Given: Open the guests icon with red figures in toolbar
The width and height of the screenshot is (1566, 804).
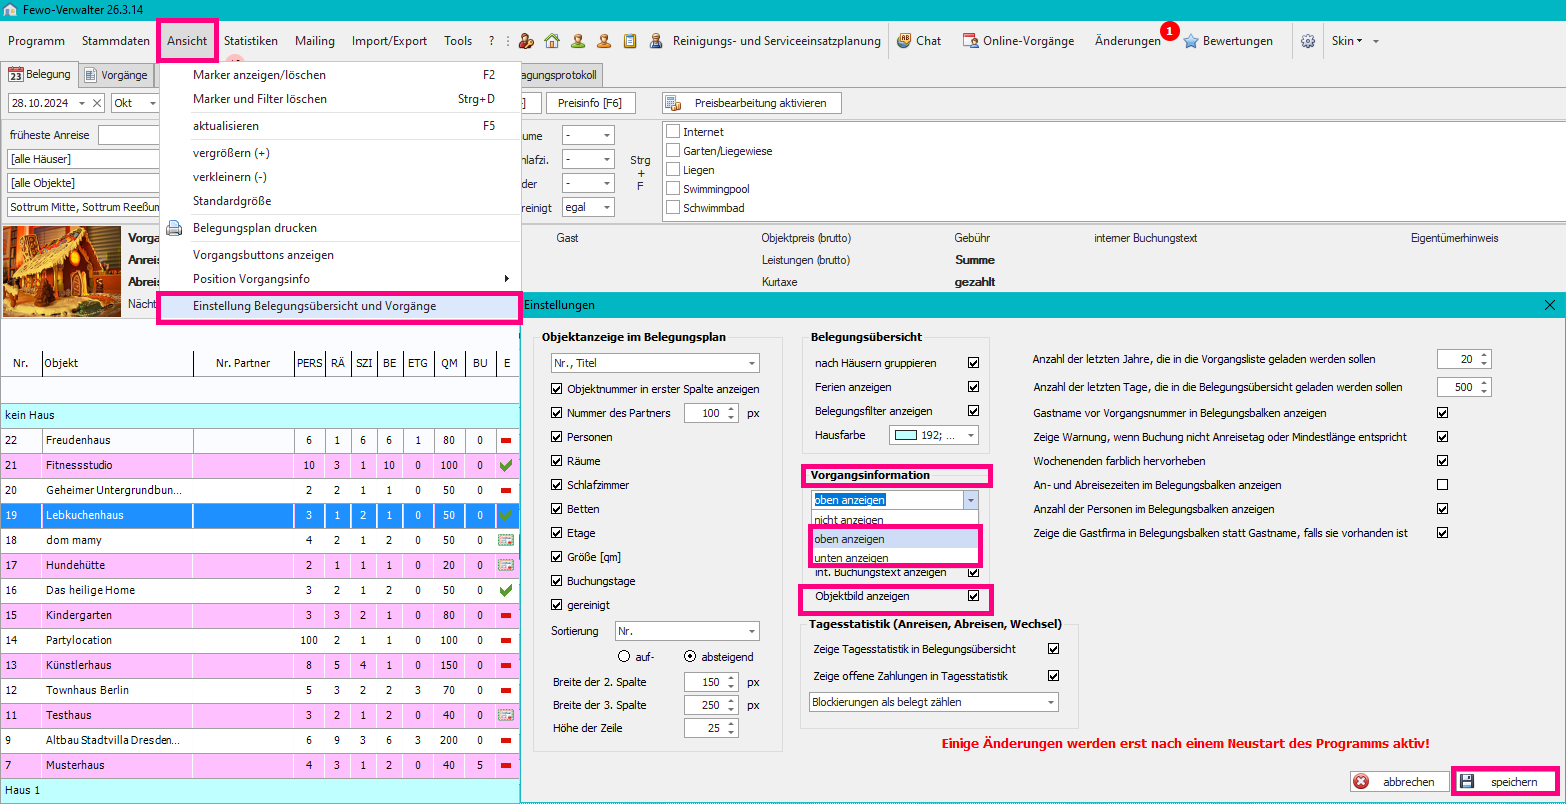Looking at the screenshot, I should [x=526, y=41].
